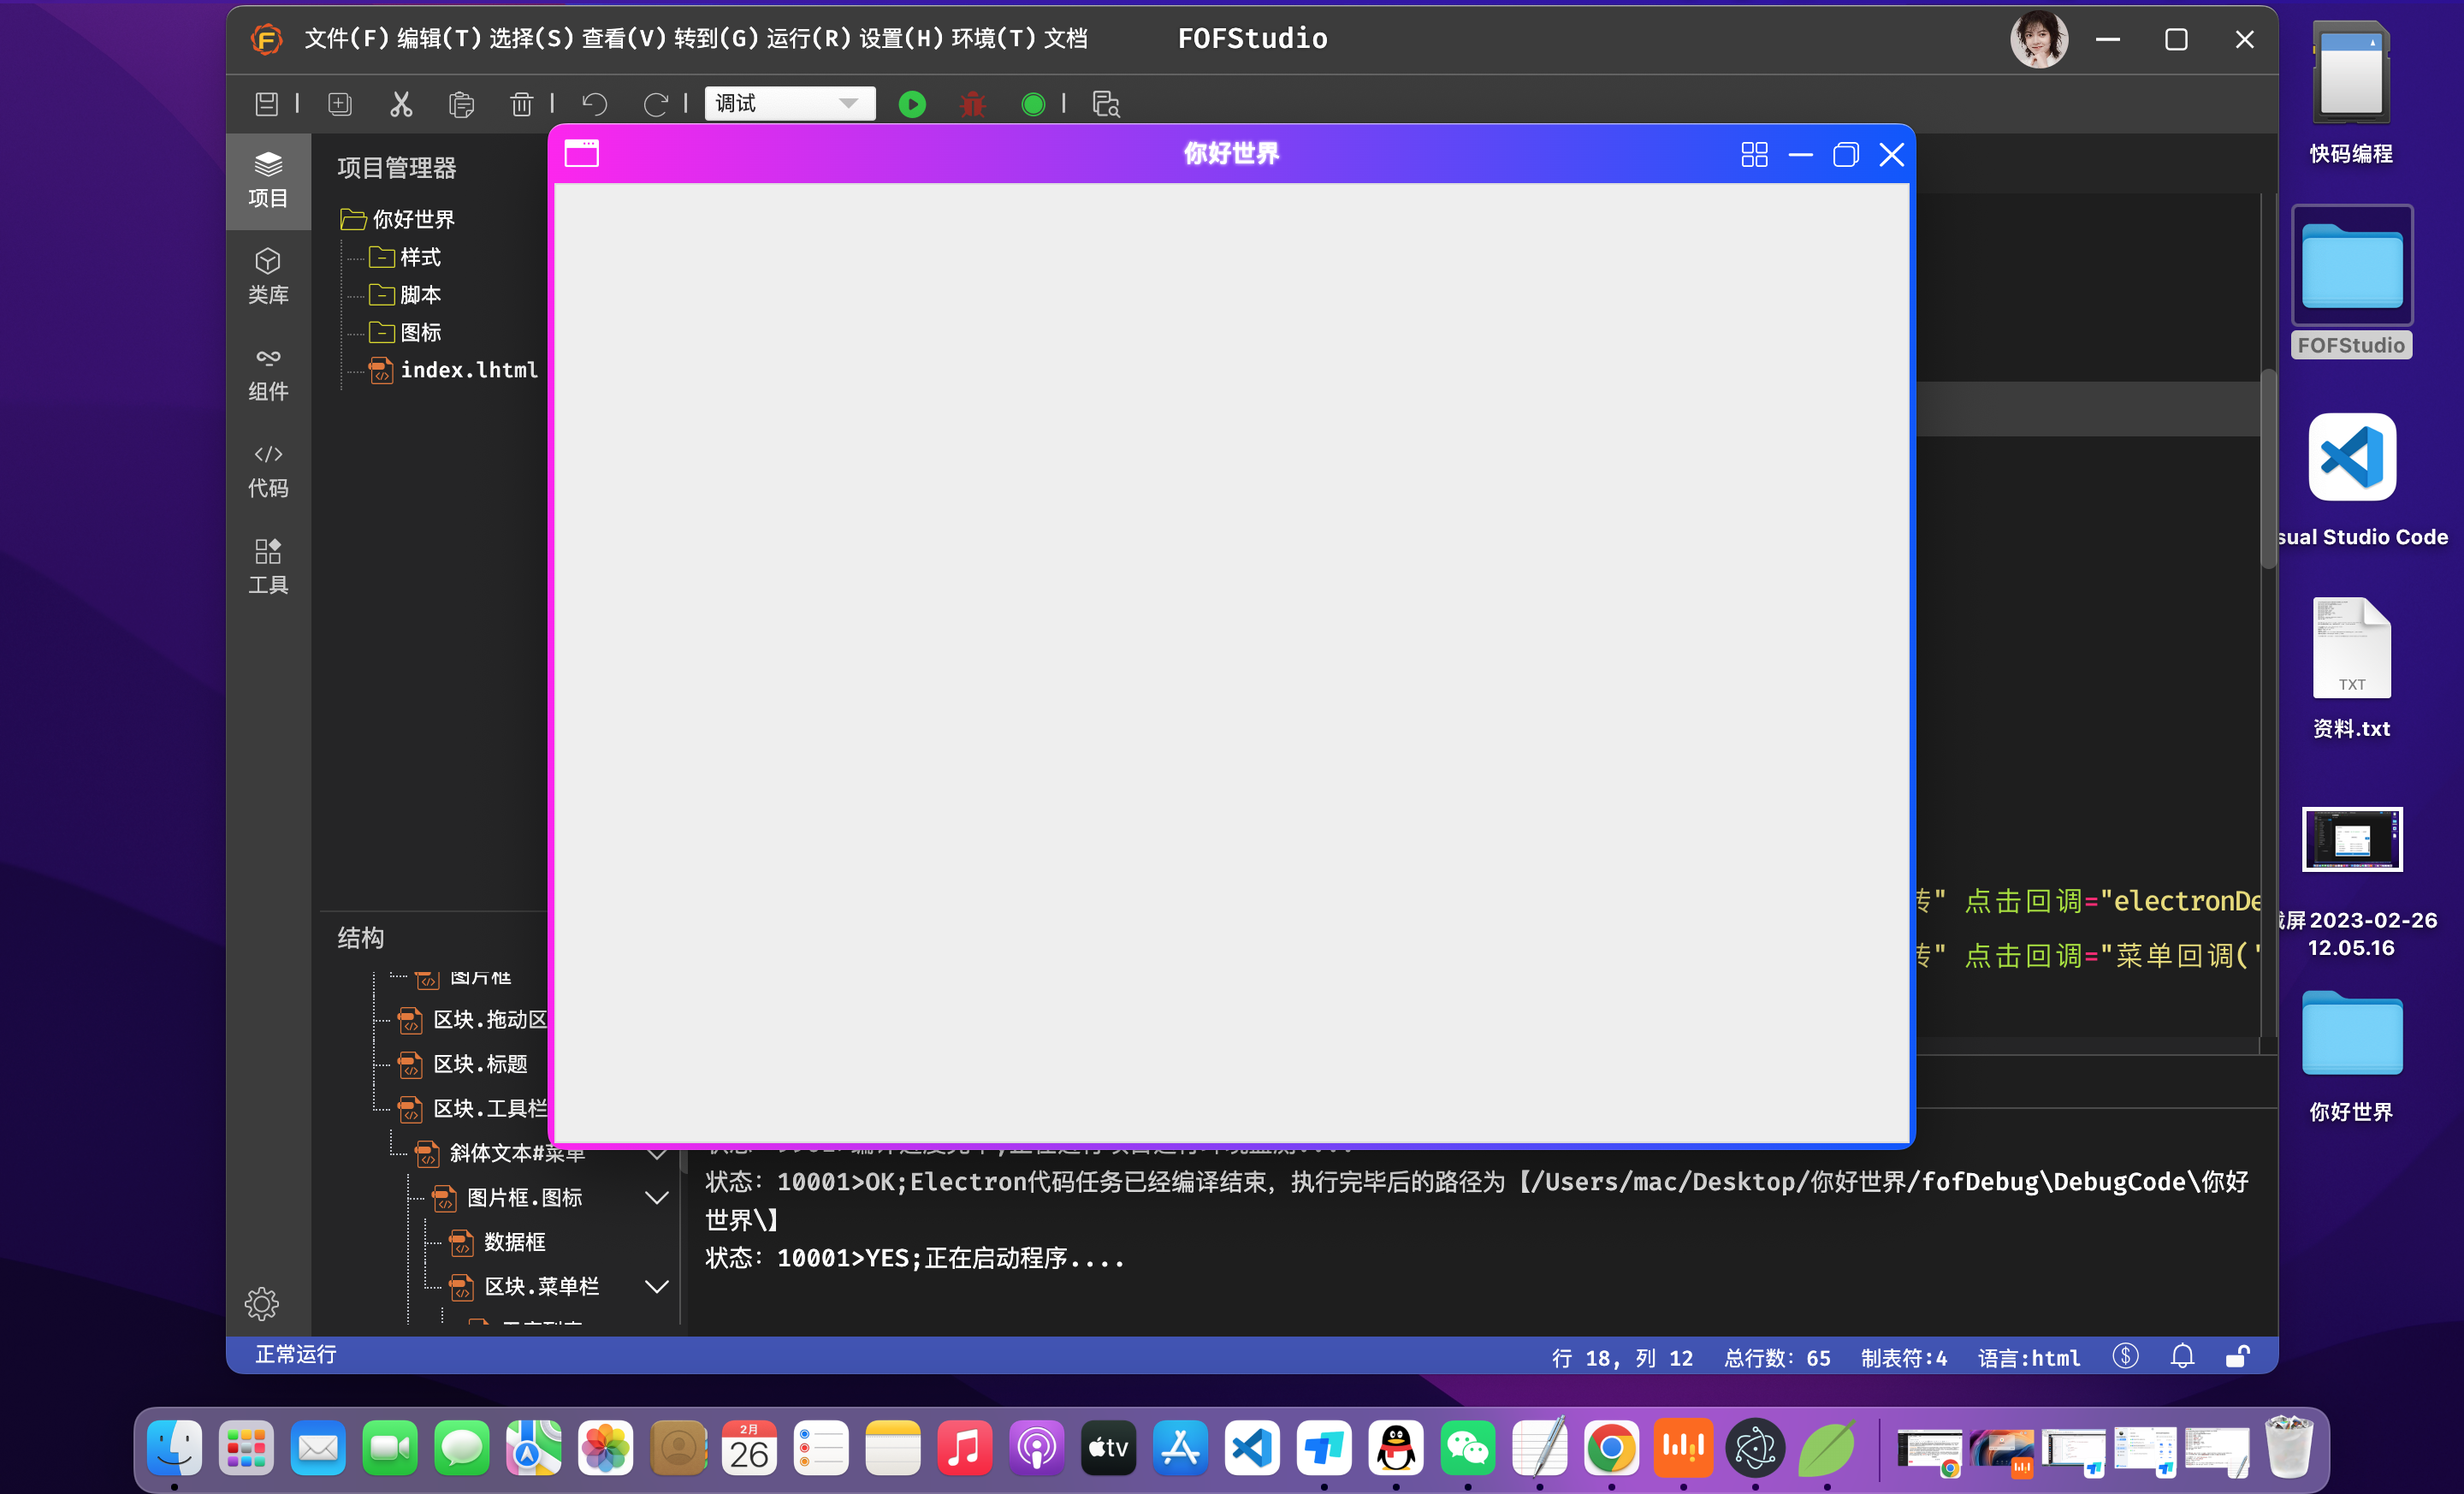2464x1494 pixels.
Task: Click the green circle status icon
Action: point(1033,103)
